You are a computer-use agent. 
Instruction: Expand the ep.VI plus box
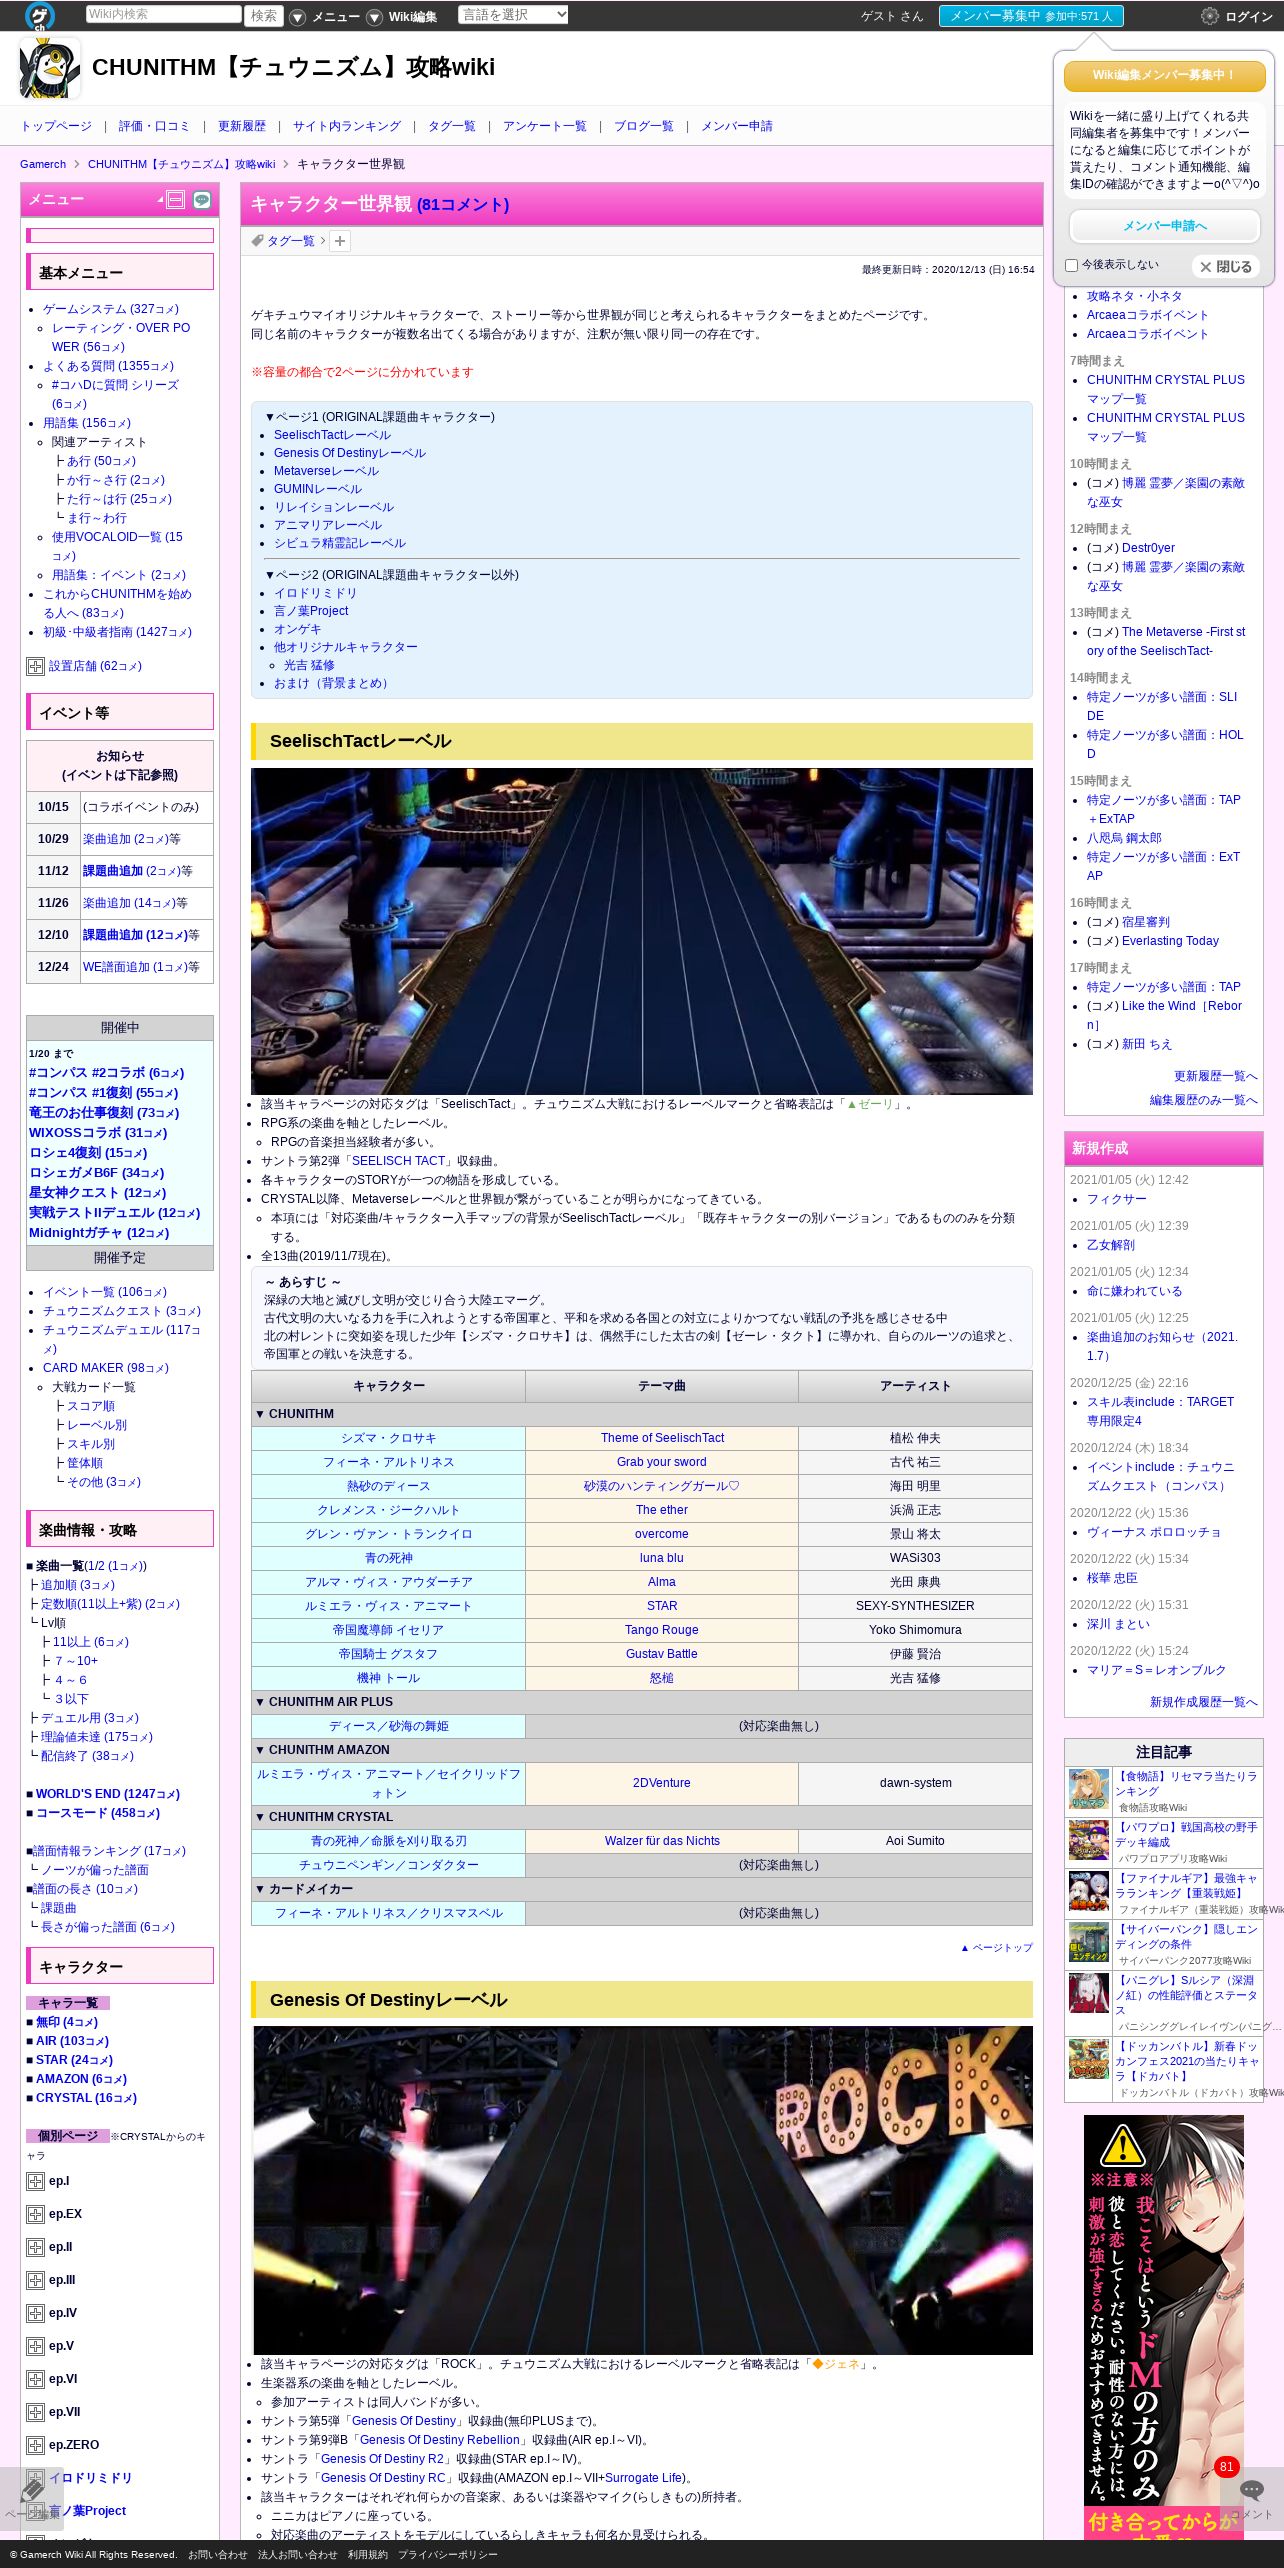[x=36, y=2380]
